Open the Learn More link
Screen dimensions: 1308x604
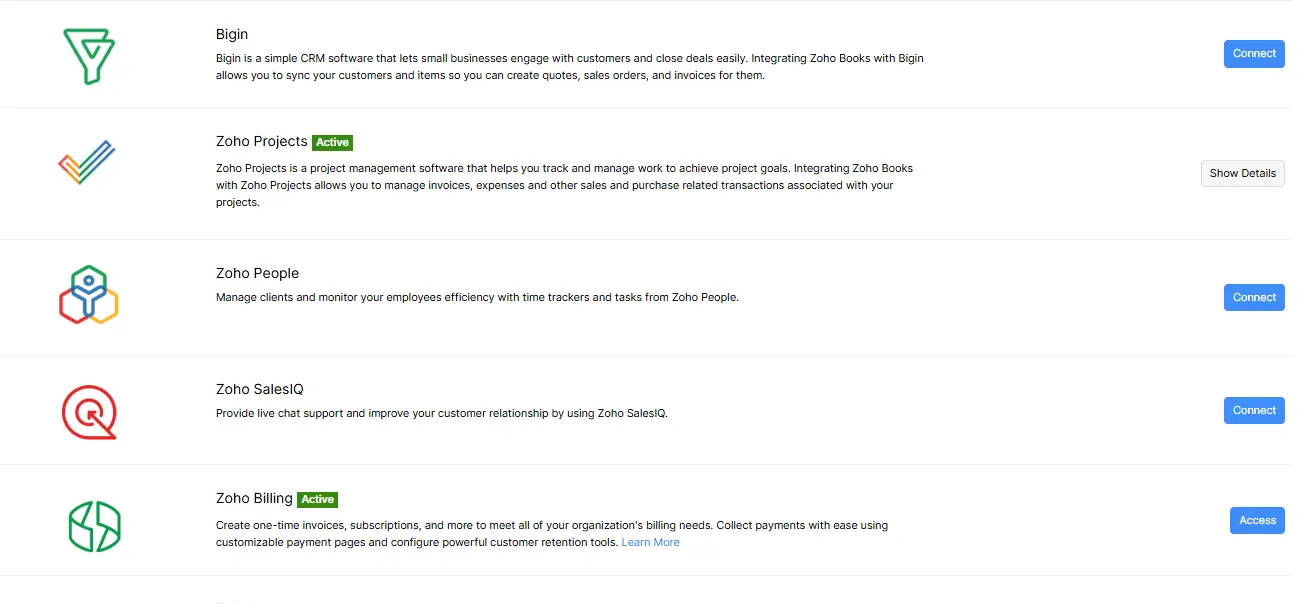pos(650,542)
